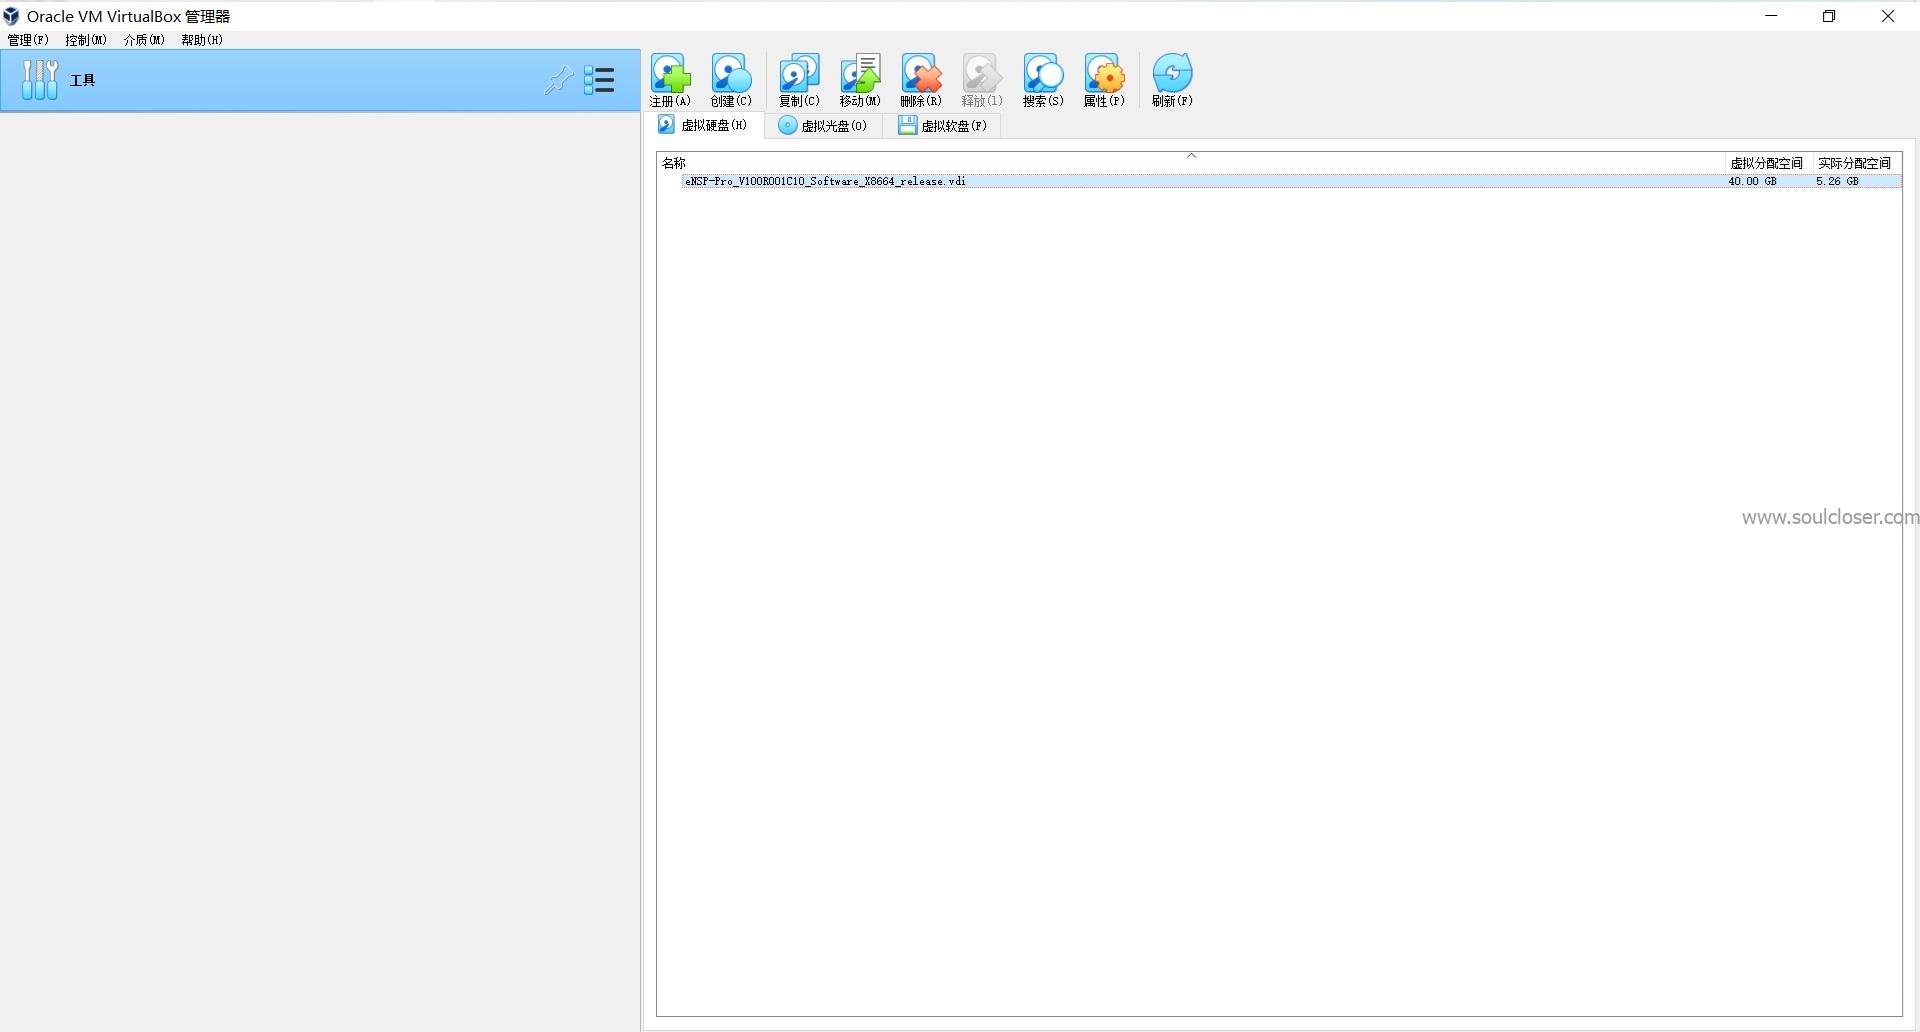Open the list menu icon in 工具 row
Screen dimensions: 1920x1032
pos(599,80)
